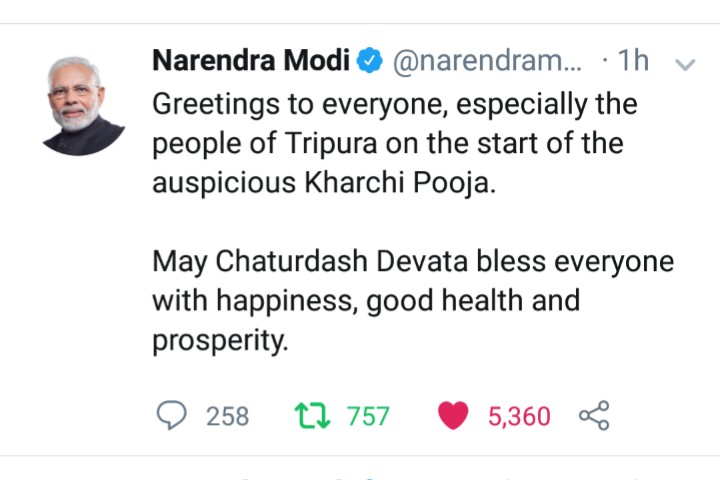Click the 757 retweets count
Image resolution: width=720 pixels, height=480 pixels.
368,416
